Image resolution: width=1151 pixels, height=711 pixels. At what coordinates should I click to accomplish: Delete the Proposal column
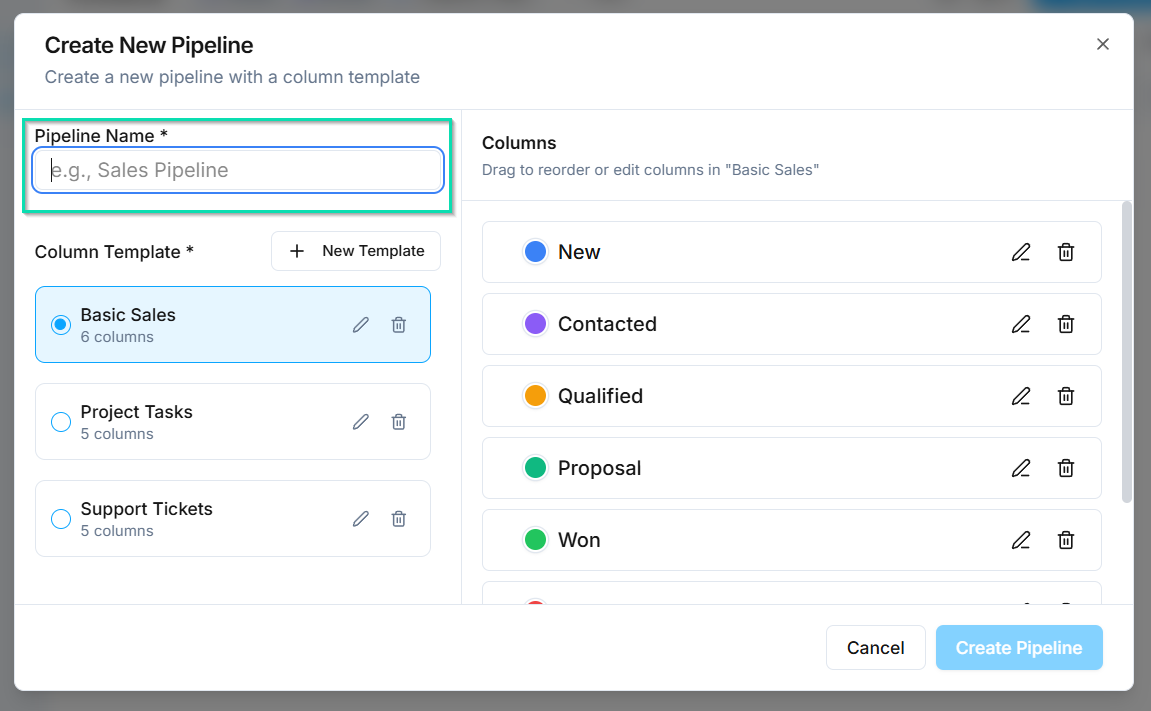point(1066,468)
